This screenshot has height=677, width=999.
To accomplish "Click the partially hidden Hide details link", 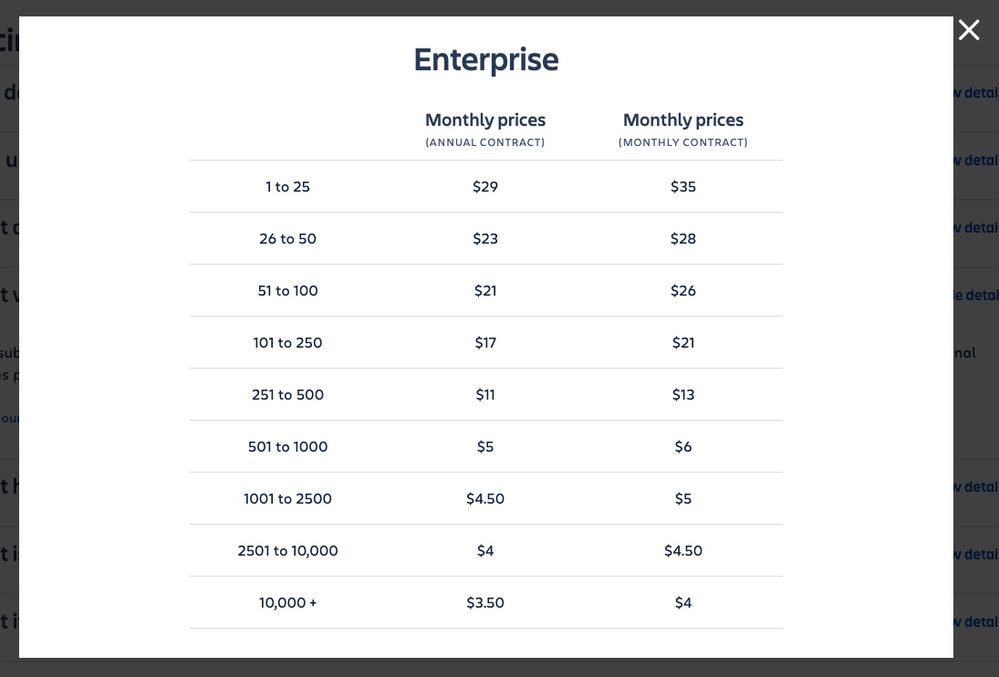I will point(976,296).
